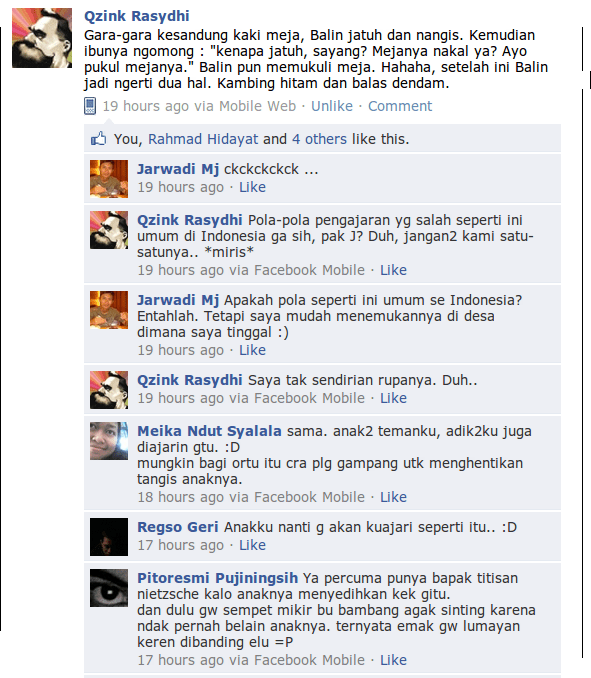
Task: Click Pitoresmi Pujiningsih's eye avatar
Action: pyautogui.click(x=109, y=588)
